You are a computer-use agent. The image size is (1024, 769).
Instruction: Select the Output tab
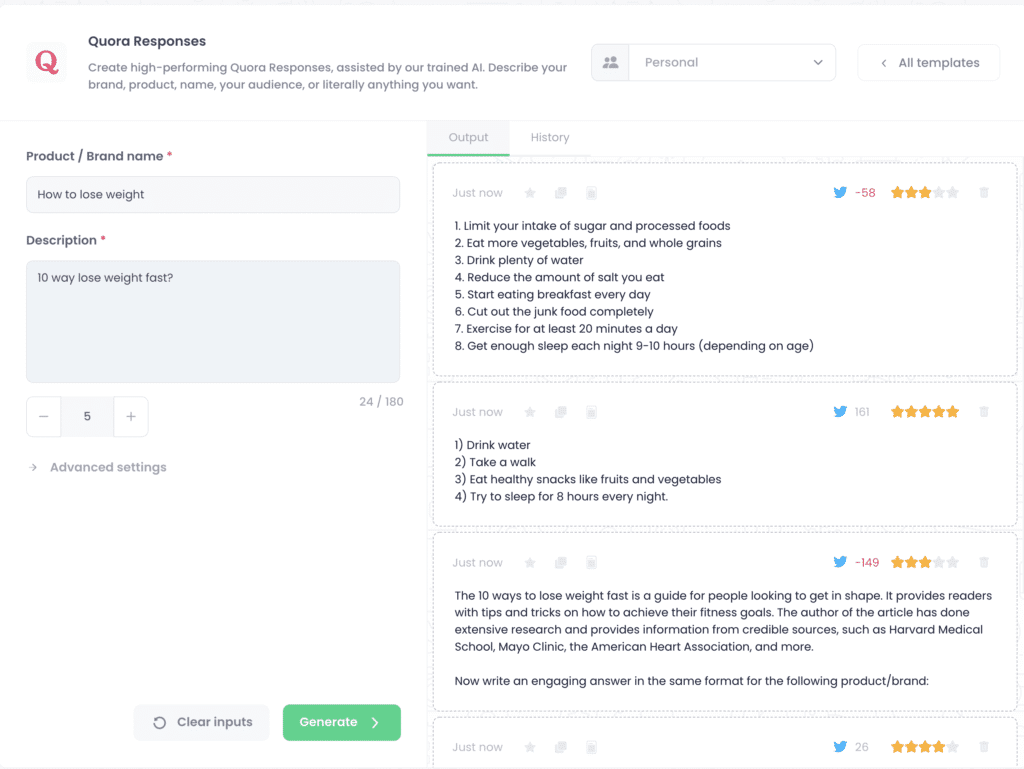(468, 137)
